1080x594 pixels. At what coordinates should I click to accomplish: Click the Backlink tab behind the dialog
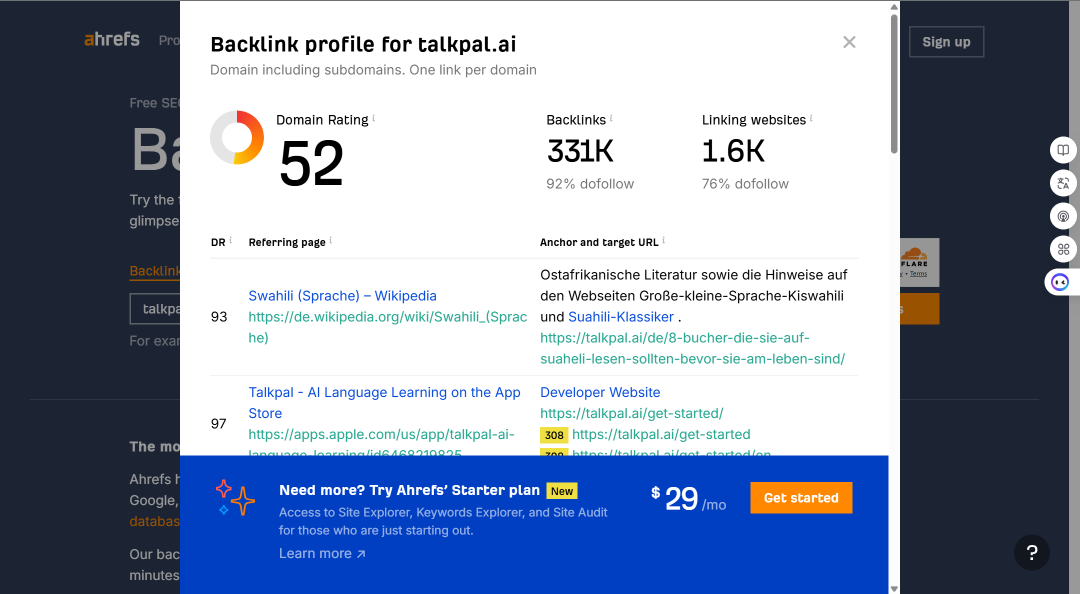point(155,271)
